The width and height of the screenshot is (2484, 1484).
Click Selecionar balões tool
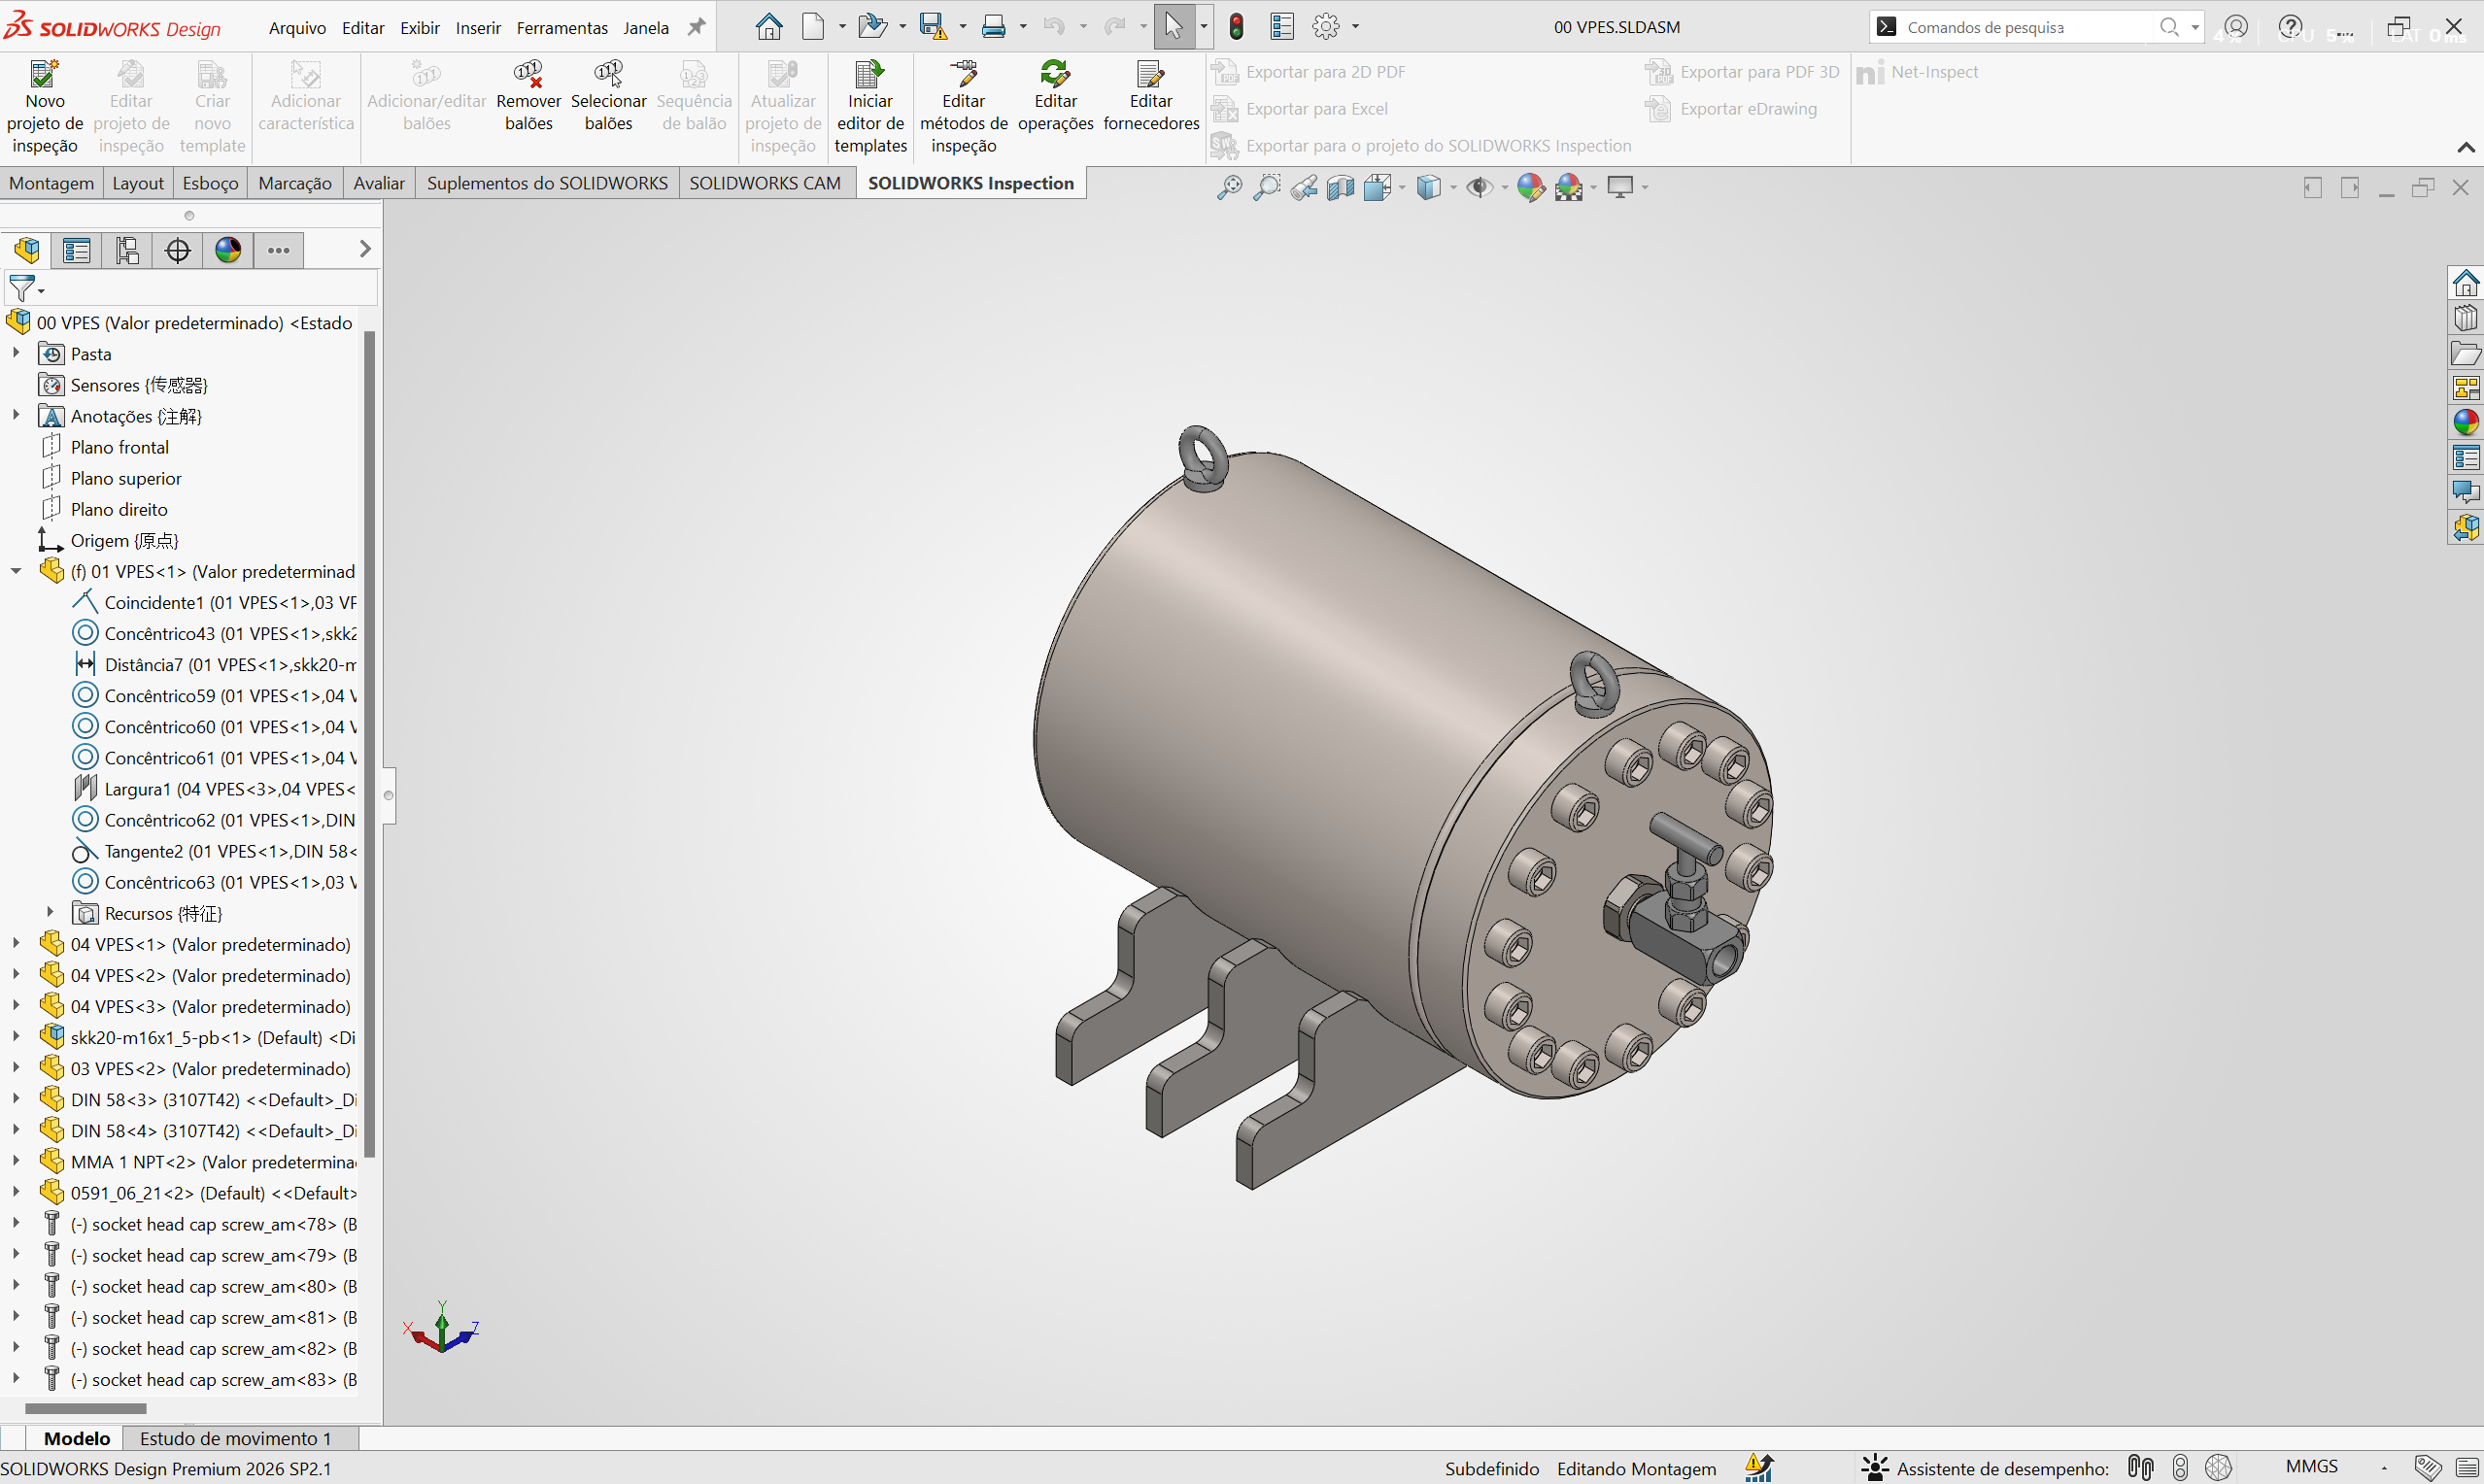(608, 97)
